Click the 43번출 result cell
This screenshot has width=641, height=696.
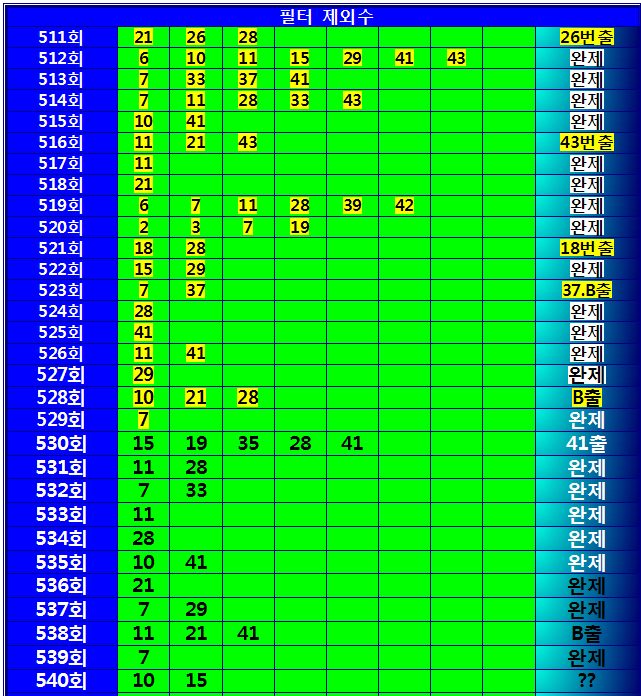587,142
